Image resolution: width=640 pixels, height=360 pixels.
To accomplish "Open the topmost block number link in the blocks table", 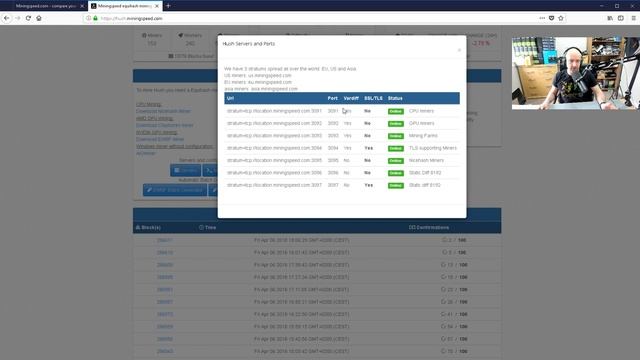I will [x=165, y=240].
